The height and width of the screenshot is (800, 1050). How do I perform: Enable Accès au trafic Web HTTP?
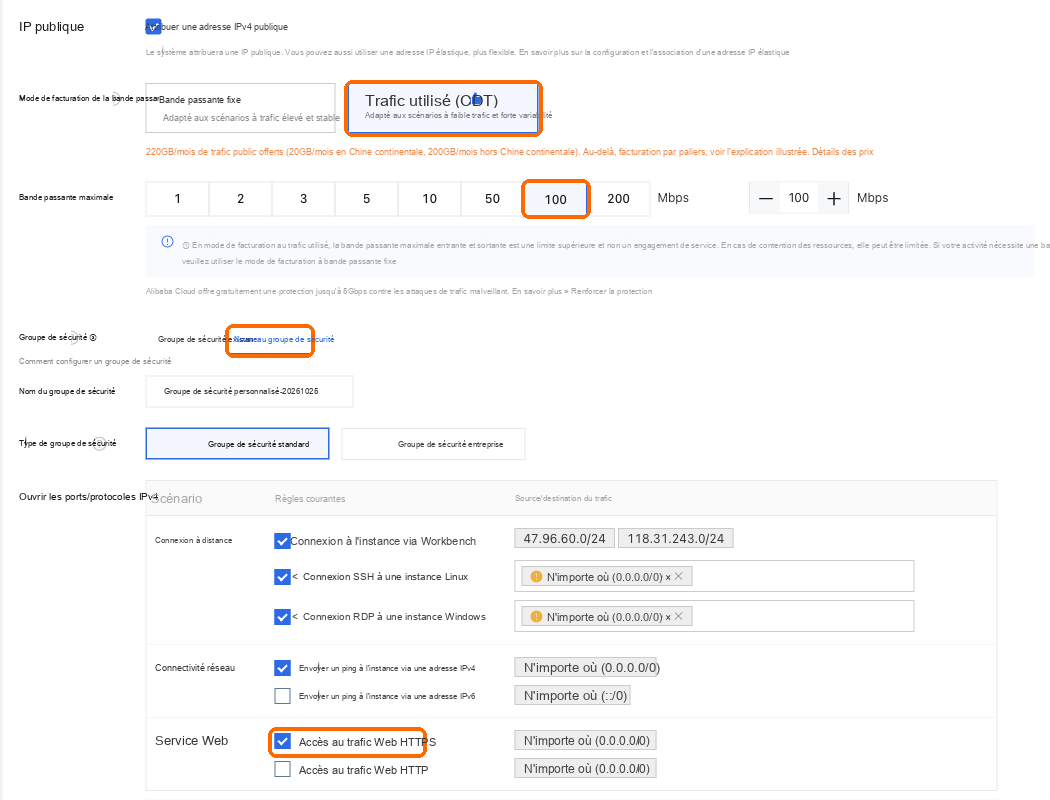point(282,770)
